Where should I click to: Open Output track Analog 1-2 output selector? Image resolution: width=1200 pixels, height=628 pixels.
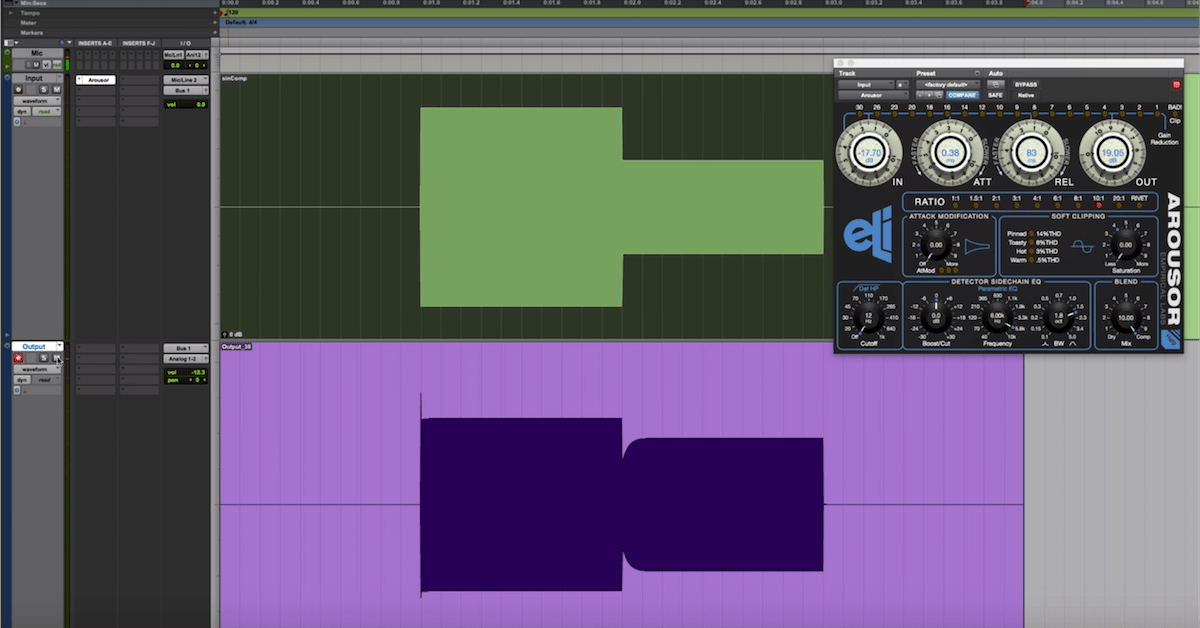click(x=186, y=359)
